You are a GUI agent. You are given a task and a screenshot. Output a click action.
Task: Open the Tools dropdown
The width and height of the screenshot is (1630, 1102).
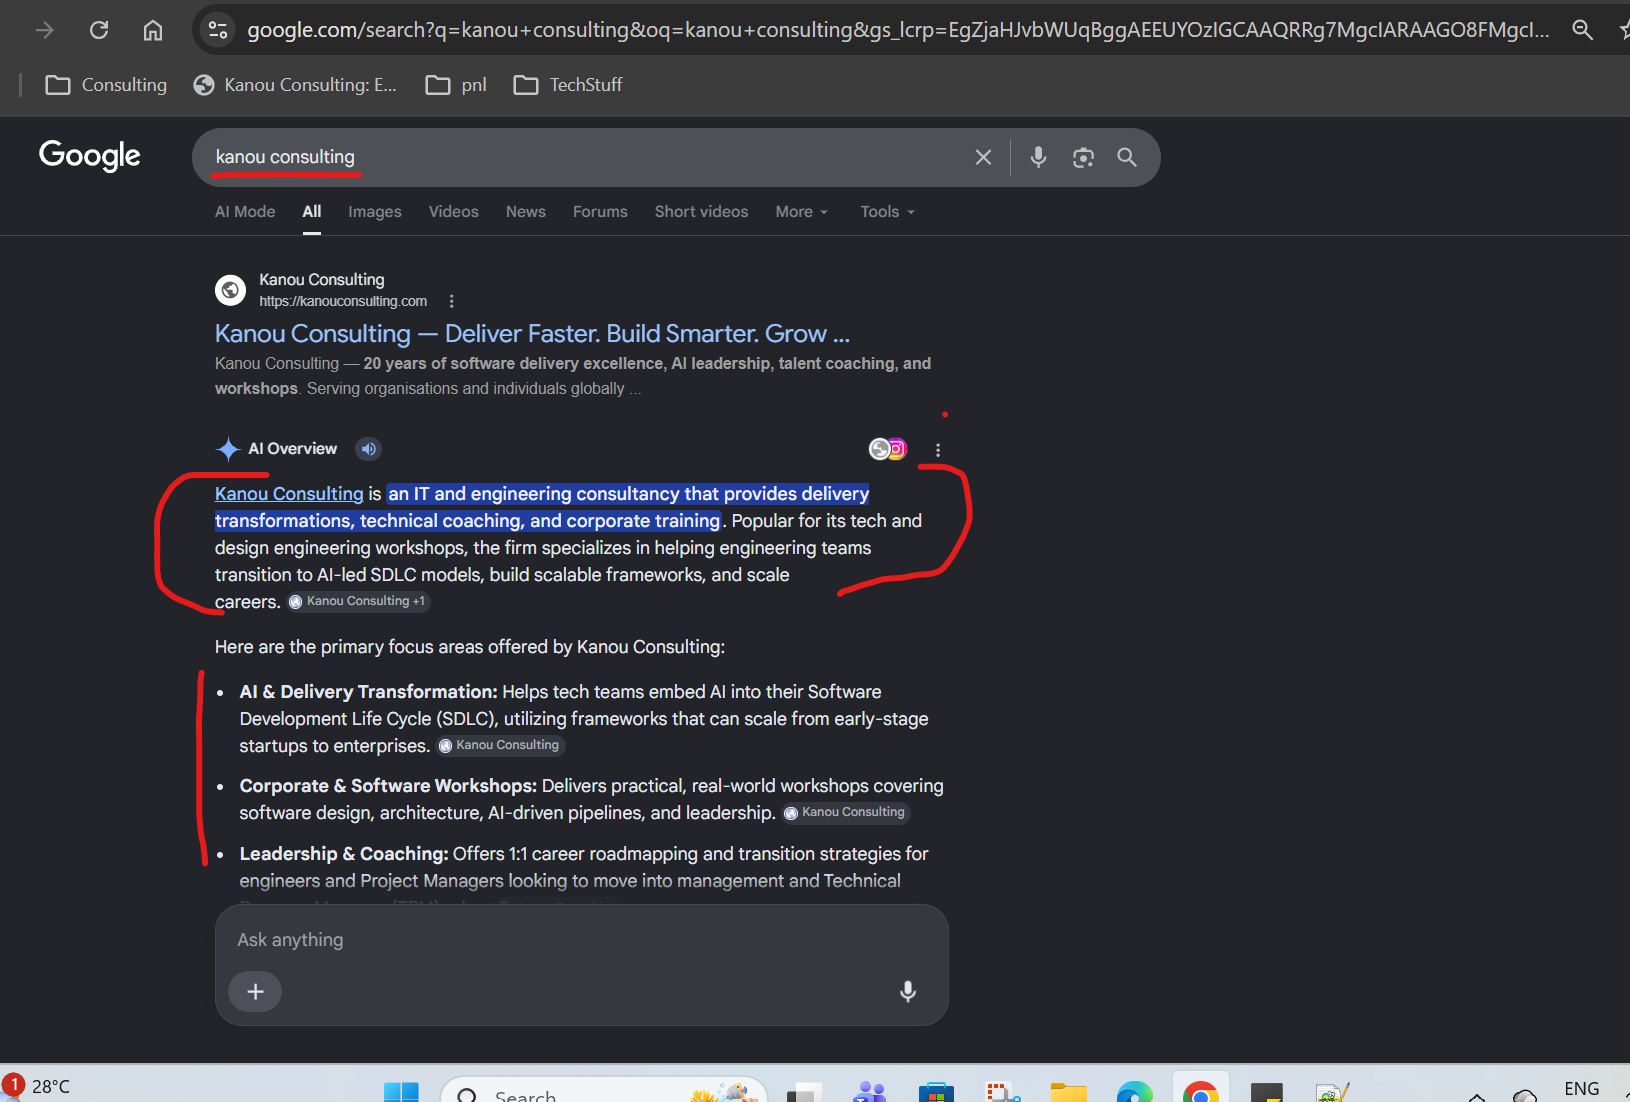tap(888, 212)
